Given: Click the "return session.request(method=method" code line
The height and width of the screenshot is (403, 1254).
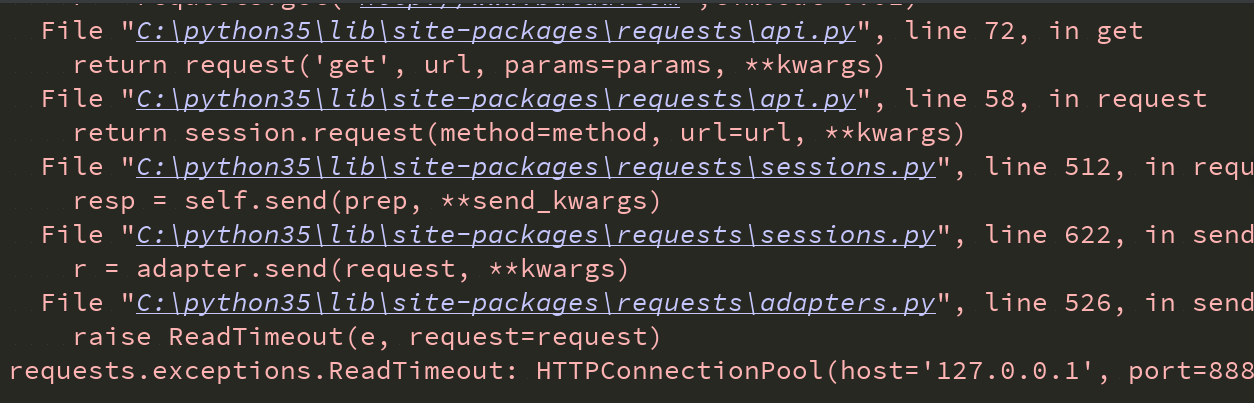Looking at the screenshot, I should pos(518,133).
